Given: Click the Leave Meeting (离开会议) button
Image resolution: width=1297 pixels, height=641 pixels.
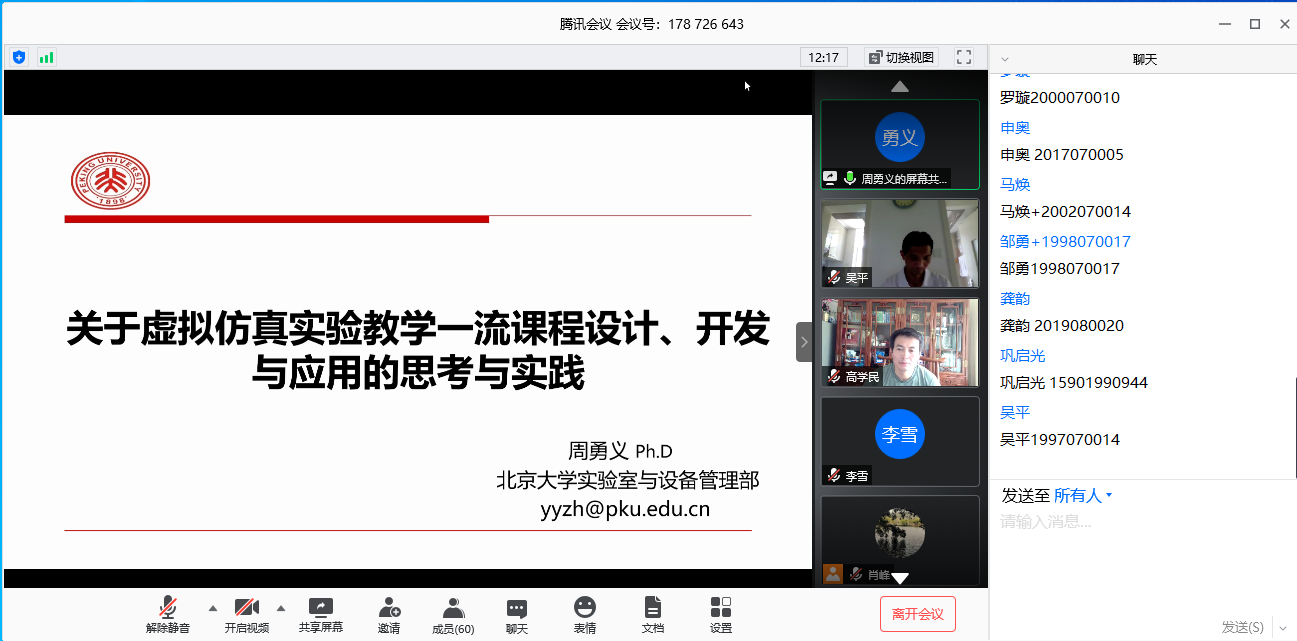Looking at the screenshot, I should click(917, 614).
